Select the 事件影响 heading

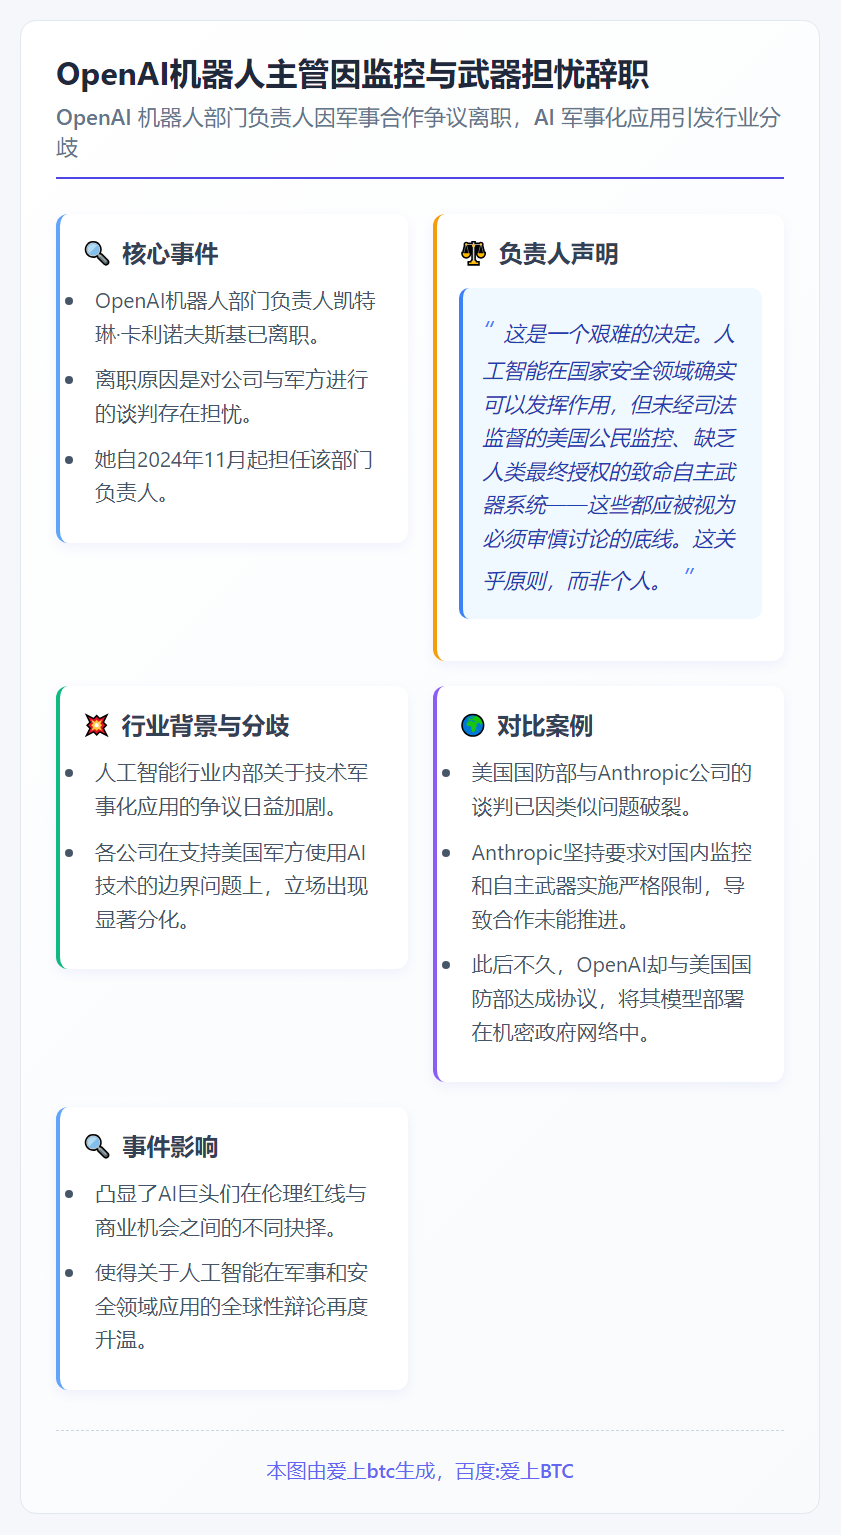(170, 1146)
